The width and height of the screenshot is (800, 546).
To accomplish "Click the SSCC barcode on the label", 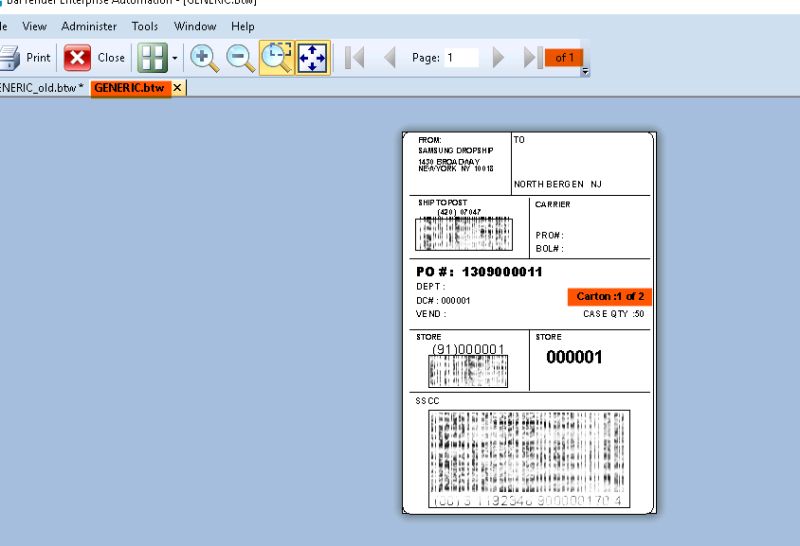I will (x=529, y=459).
